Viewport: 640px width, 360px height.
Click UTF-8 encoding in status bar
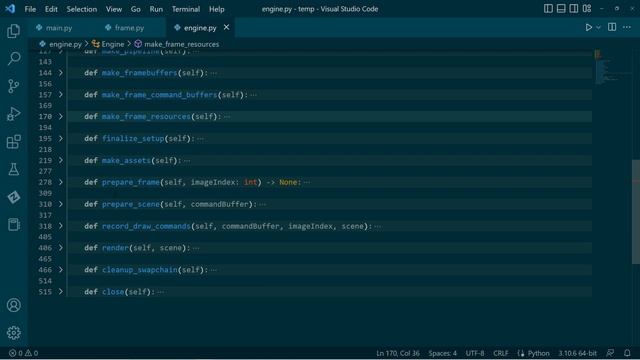[x=475, y=353]
